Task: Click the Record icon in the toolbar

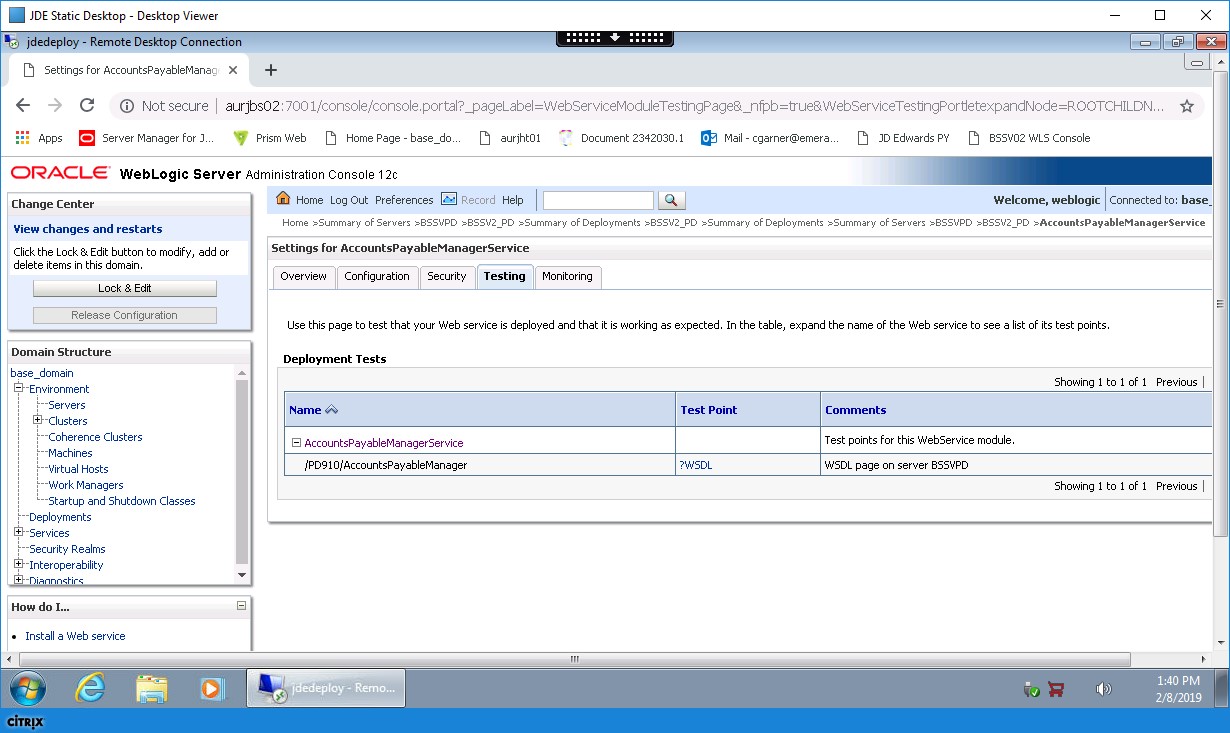Action: (x=449, y=199)
